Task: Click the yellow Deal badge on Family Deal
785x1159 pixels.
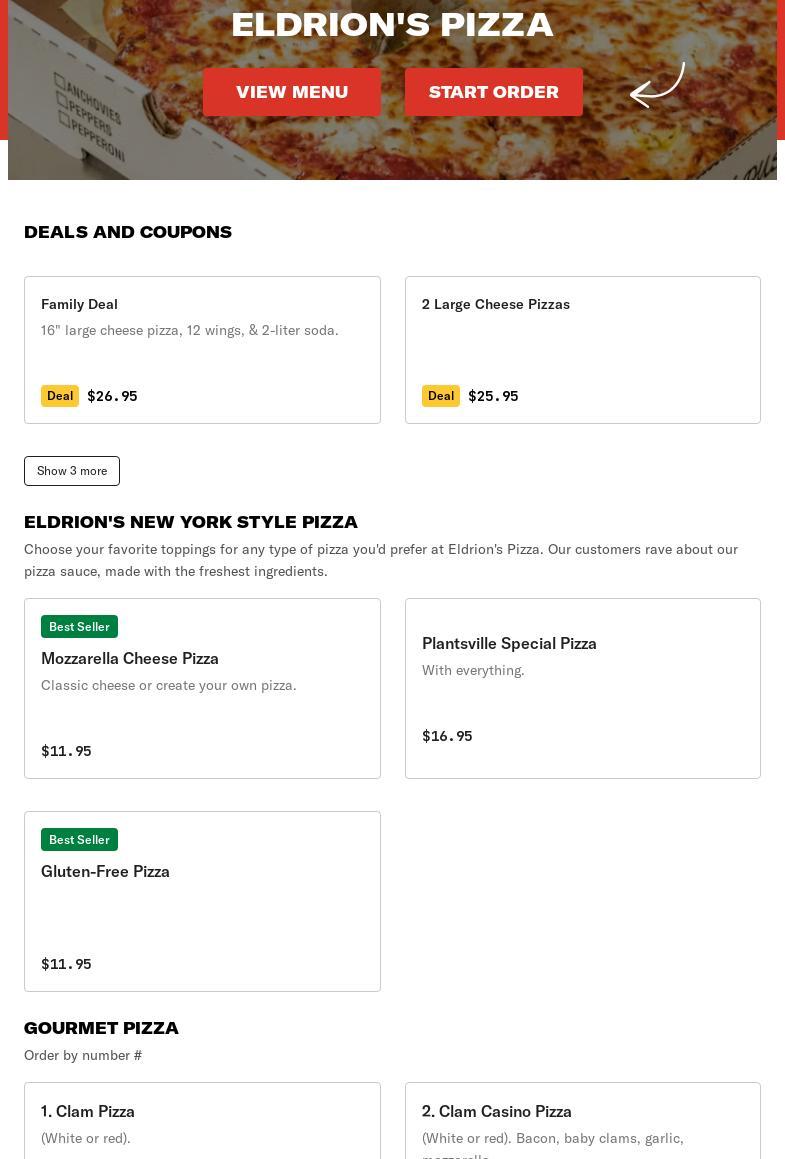Action: pyautogui.click(x=60, y=396)
